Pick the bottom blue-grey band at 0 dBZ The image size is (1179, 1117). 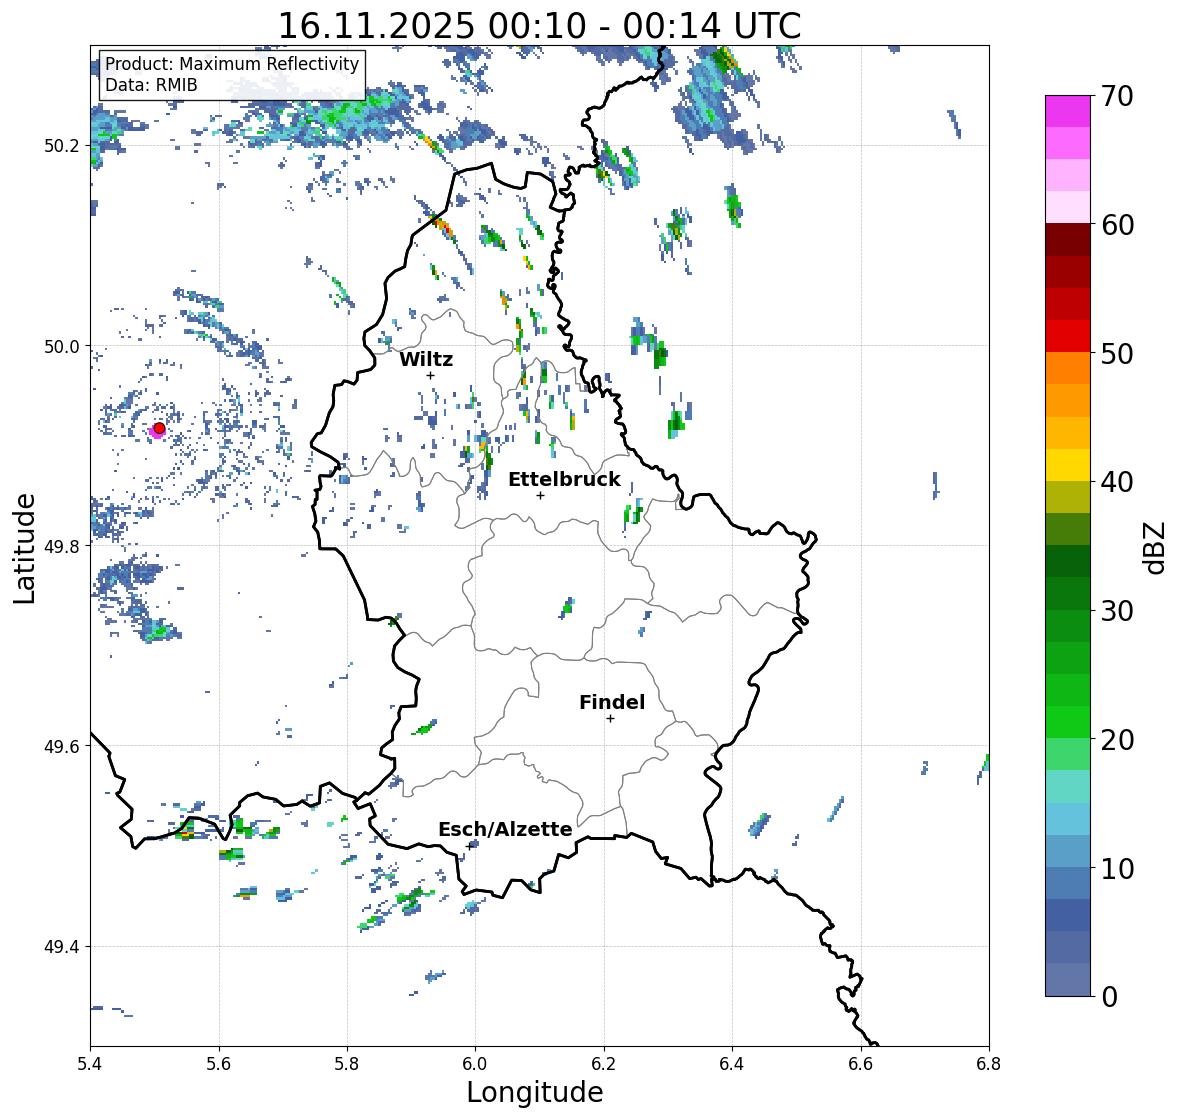(x=1068, y=980)
